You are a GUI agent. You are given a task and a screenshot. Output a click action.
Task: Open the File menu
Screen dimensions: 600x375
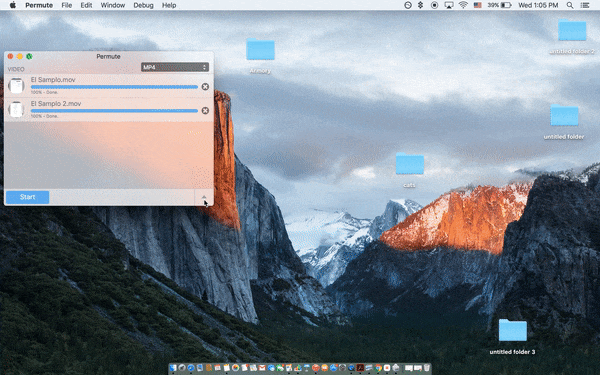(67, 5)
